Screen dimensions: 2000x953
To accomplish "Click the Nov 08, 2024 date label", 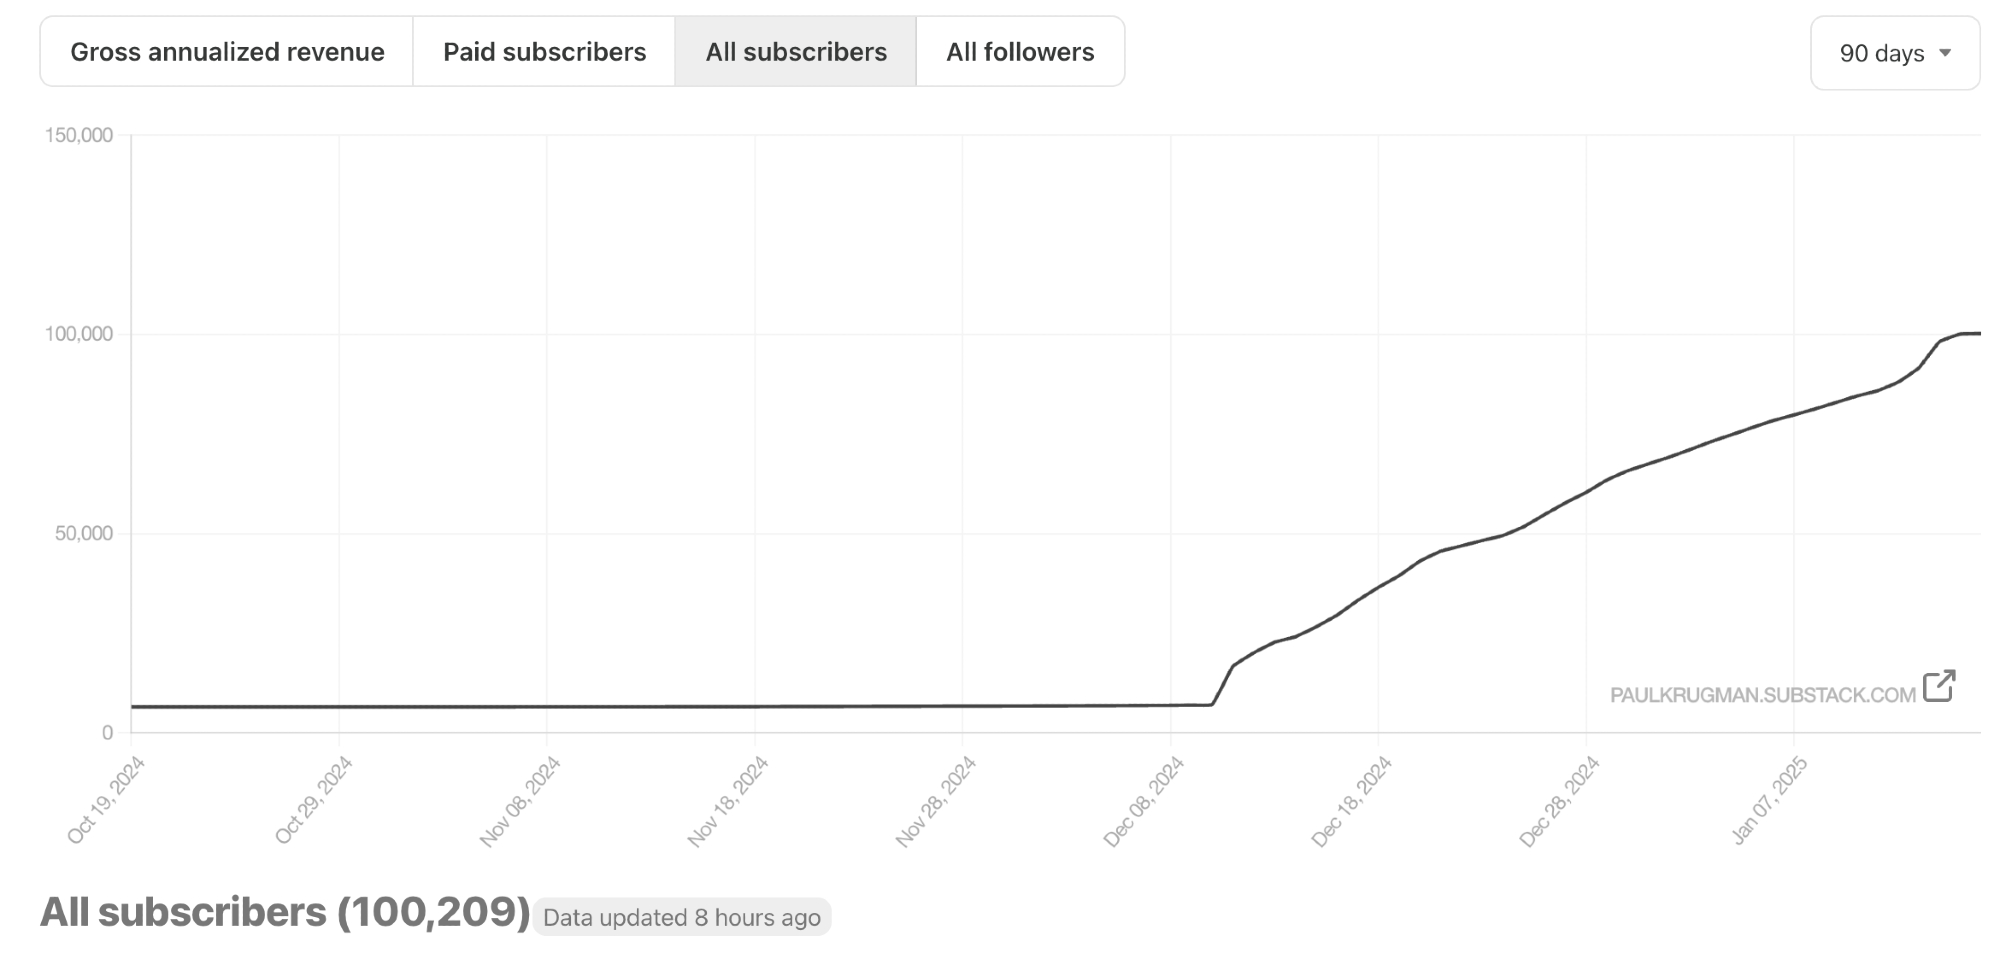I will (520, 802).
